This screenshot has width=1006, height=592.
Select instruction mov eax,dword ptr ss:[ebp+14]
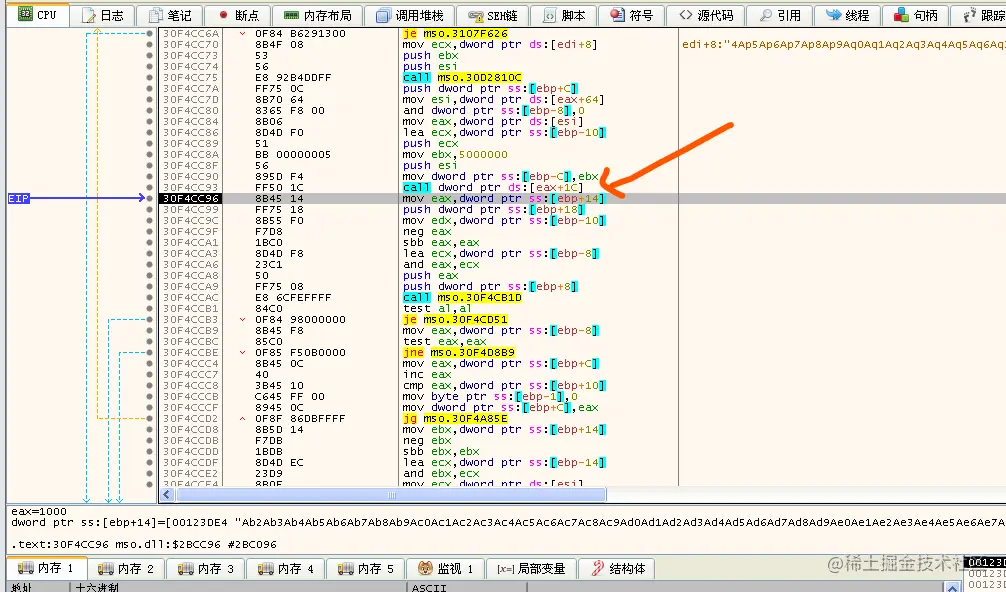[x=504, y=198]
